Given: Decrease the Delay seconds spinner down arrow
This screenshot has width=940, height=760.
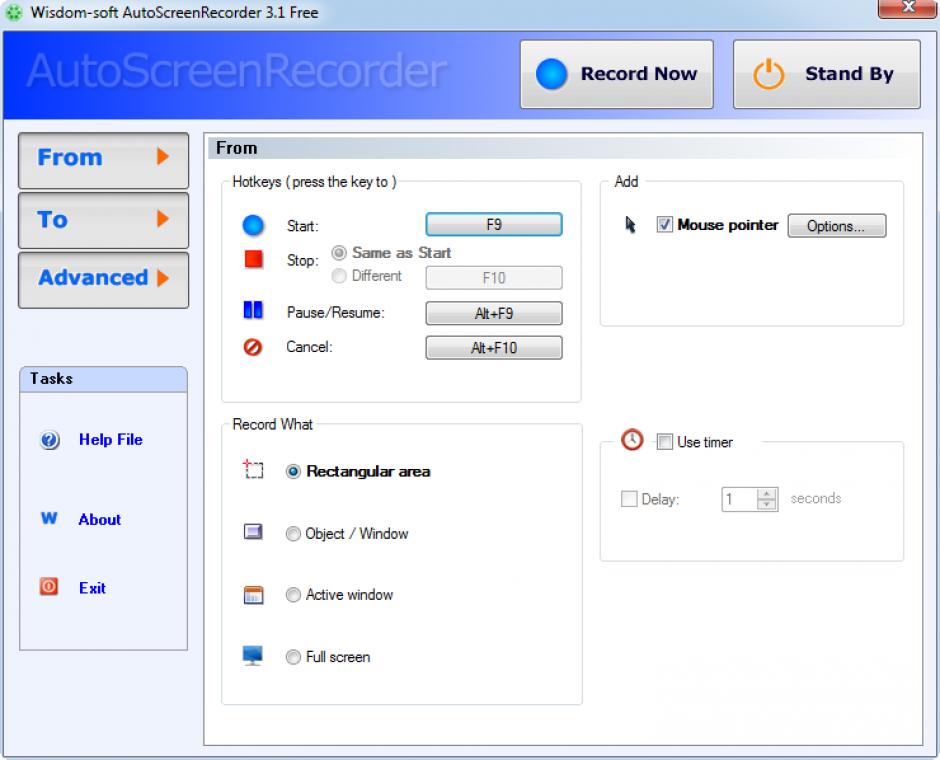Looking at the screenshot, I should (x=767, y=505).
